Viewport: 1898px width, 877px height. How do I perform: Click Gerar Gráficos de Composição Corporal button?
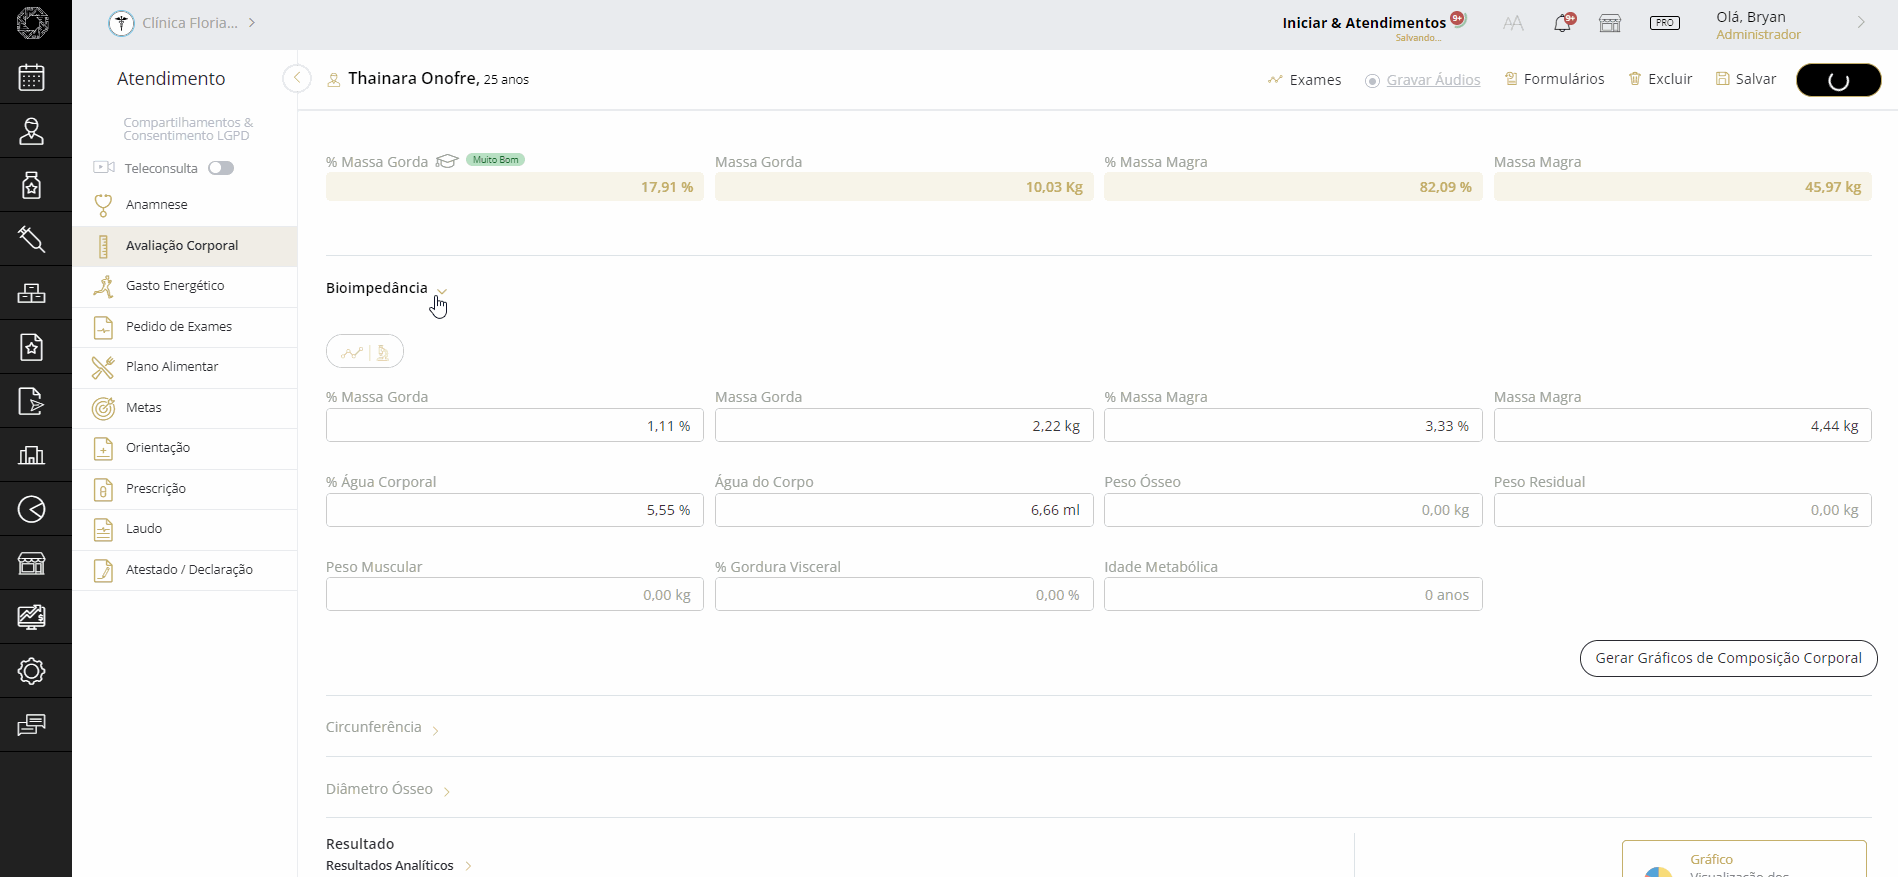point(1728,658)
